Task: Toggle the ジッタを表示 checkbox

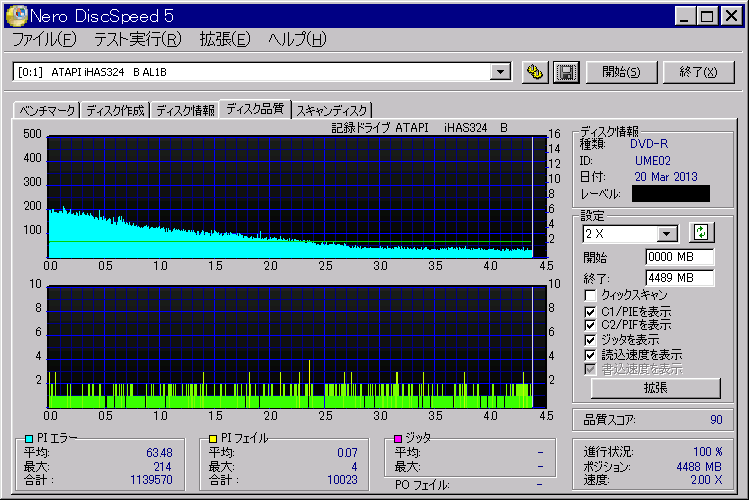Action: click(590, 340)
